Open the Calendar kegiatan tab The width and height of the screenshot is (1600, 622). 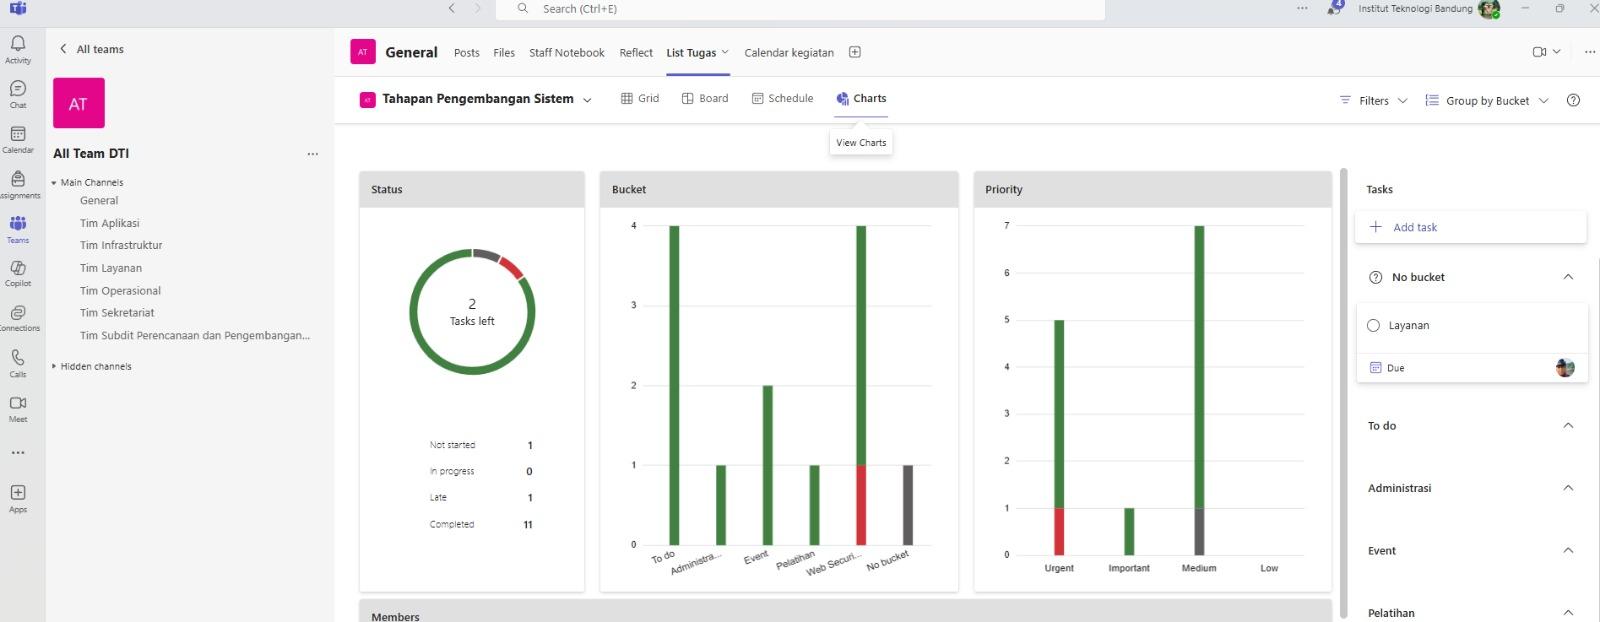(x=788, y=53)
